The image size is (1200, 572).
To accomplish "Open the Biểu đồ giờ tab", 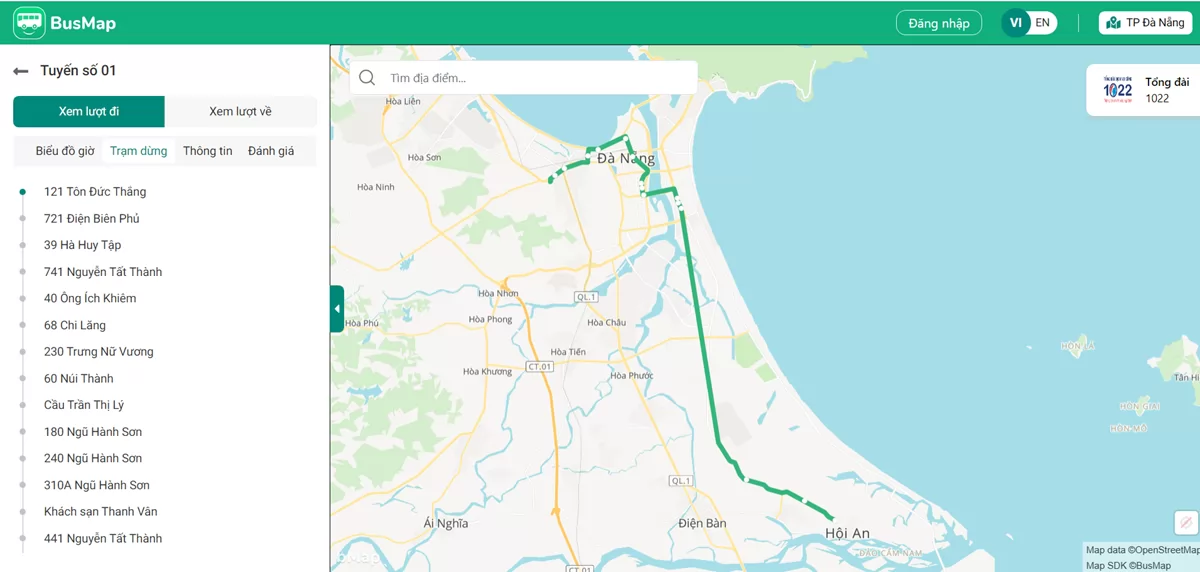I will tap(65, 151).
